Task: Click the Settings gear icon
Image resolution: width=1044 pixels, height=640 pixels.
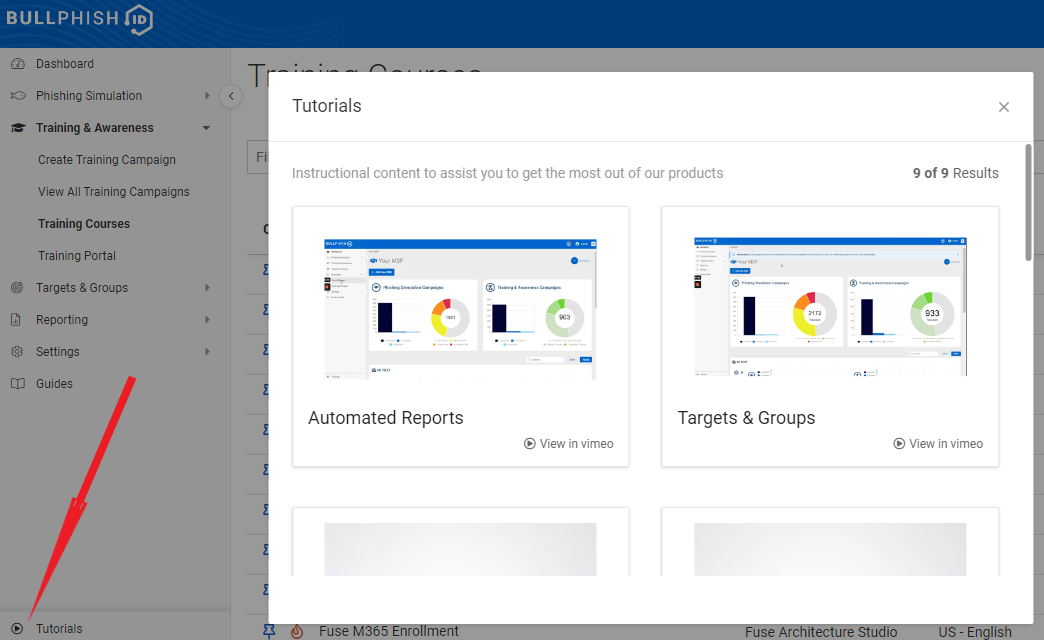Action: click(x=18, y=352)
